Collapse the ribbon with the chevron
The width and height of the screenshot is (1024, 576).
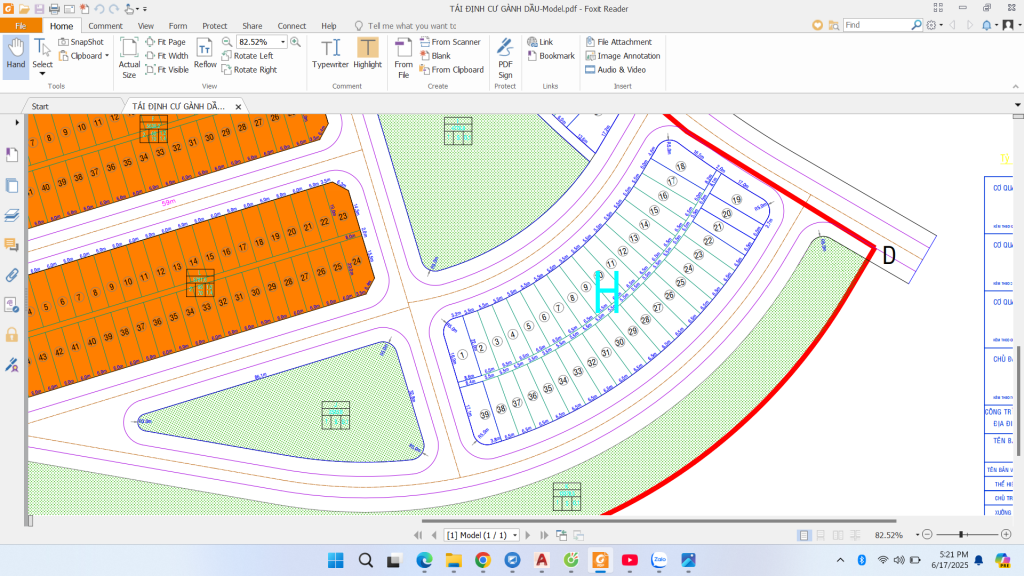pyautogui.click(x=1016, y=86)
